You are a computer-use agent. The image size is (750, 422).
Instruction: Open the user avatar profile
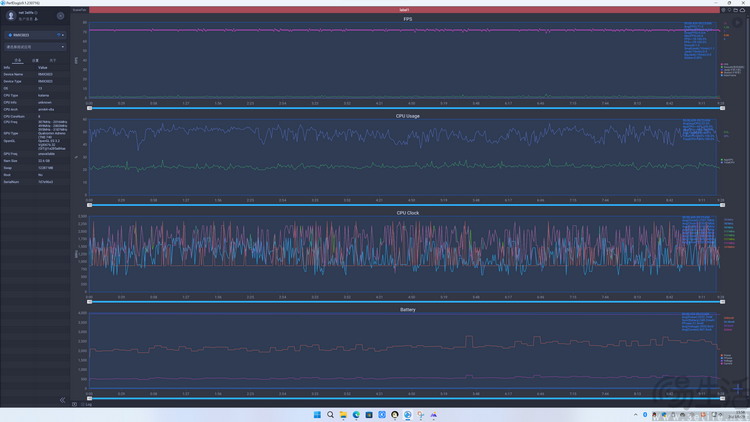11,16
